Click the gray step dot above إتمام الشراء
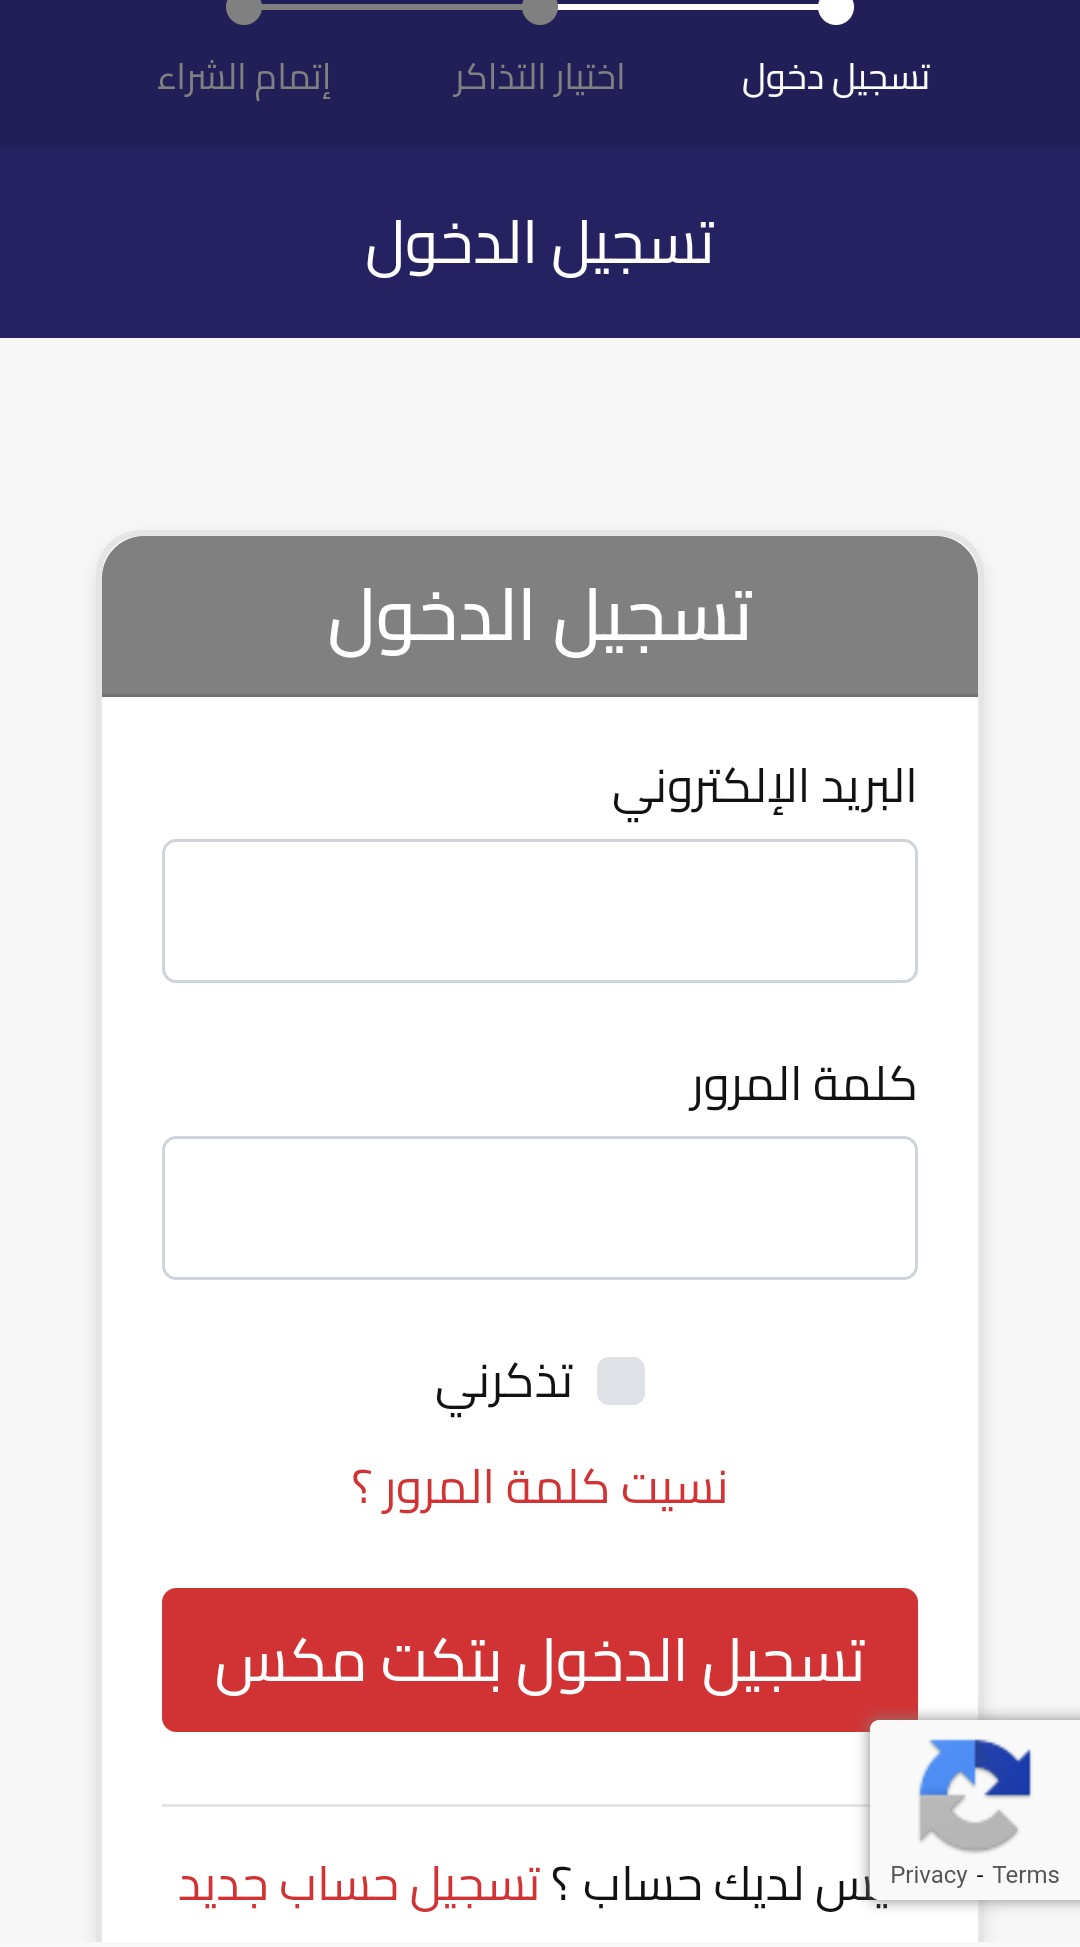The image size is (1080, 1947). (x=244, y=9)
